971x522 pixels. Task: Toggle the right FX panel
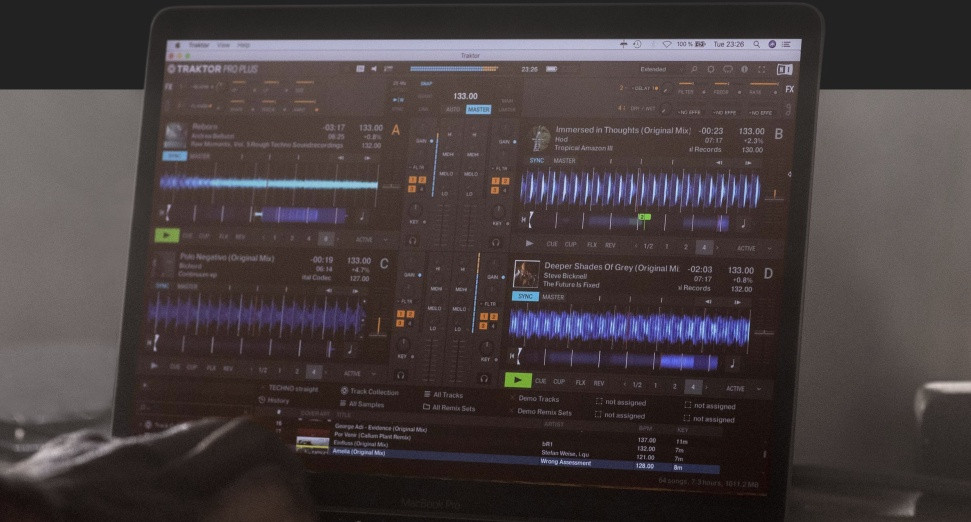790,89
